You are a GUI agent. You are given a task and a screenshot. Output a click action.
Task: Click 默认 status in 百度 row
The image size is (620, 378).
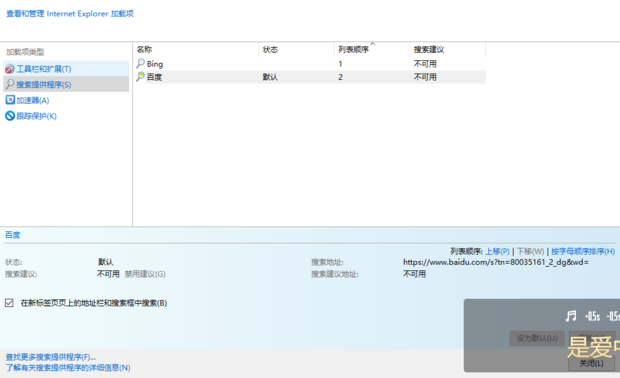pos(270,77)
